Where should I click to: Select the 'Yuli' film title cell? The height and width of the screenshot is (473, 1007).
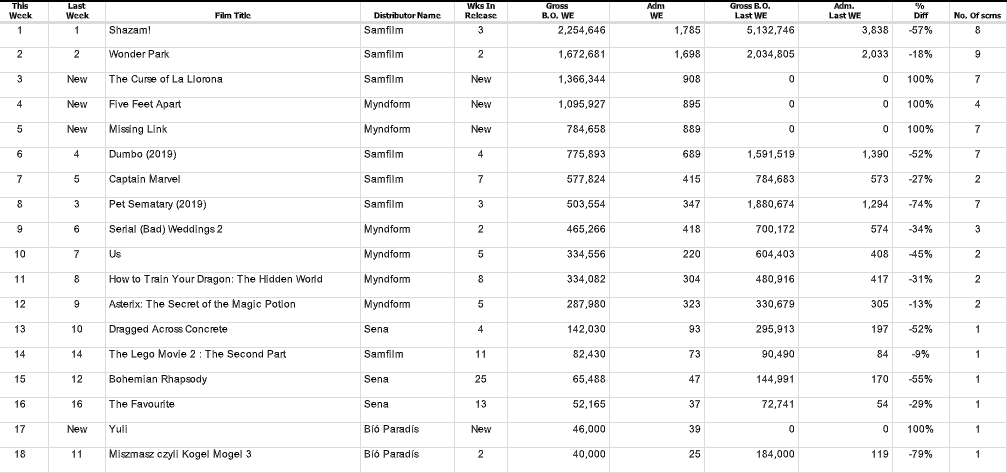[x=119, y=429]
